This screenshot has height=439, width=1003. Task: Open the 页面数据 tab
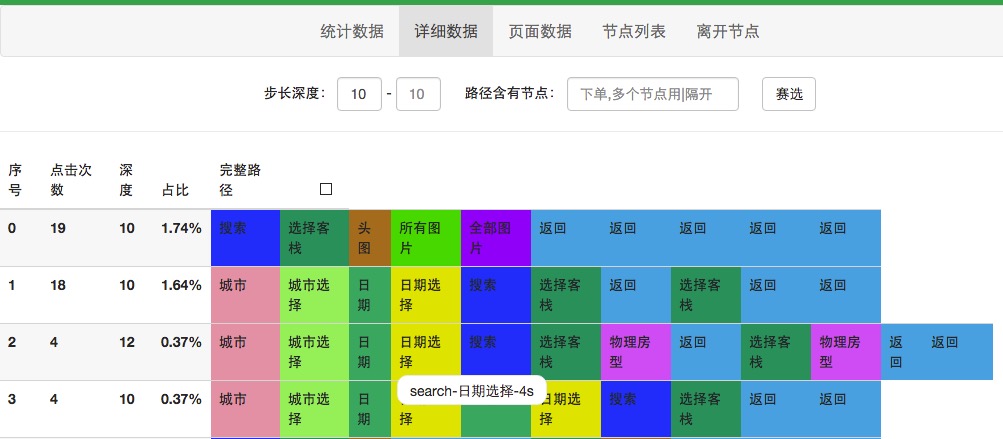point(540,31)
